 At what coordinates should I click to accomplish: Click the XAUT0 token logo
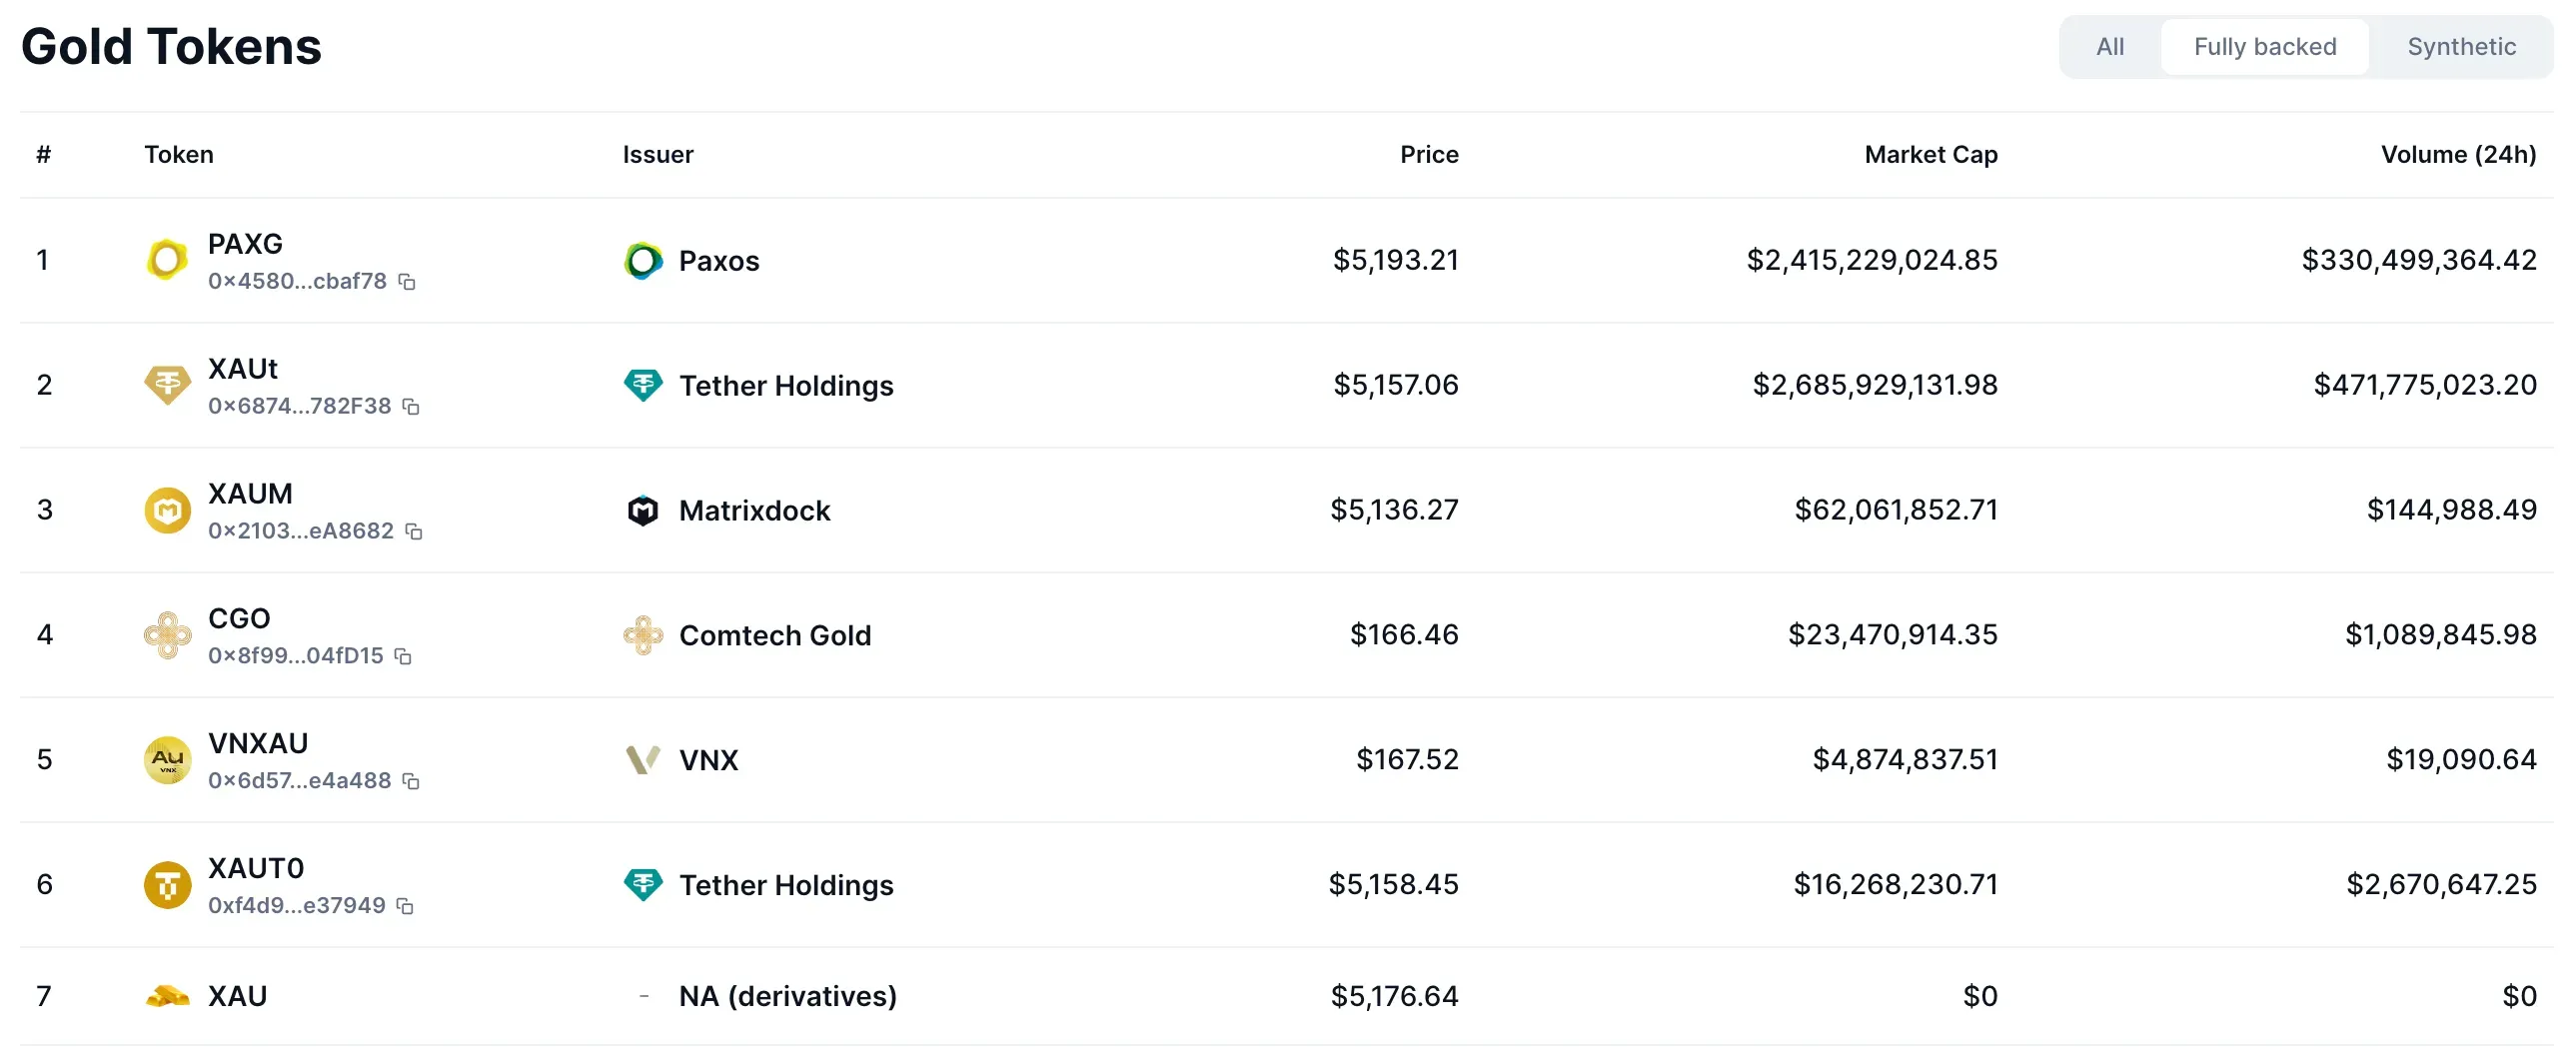pyautogui.click(x=167, y=885)
